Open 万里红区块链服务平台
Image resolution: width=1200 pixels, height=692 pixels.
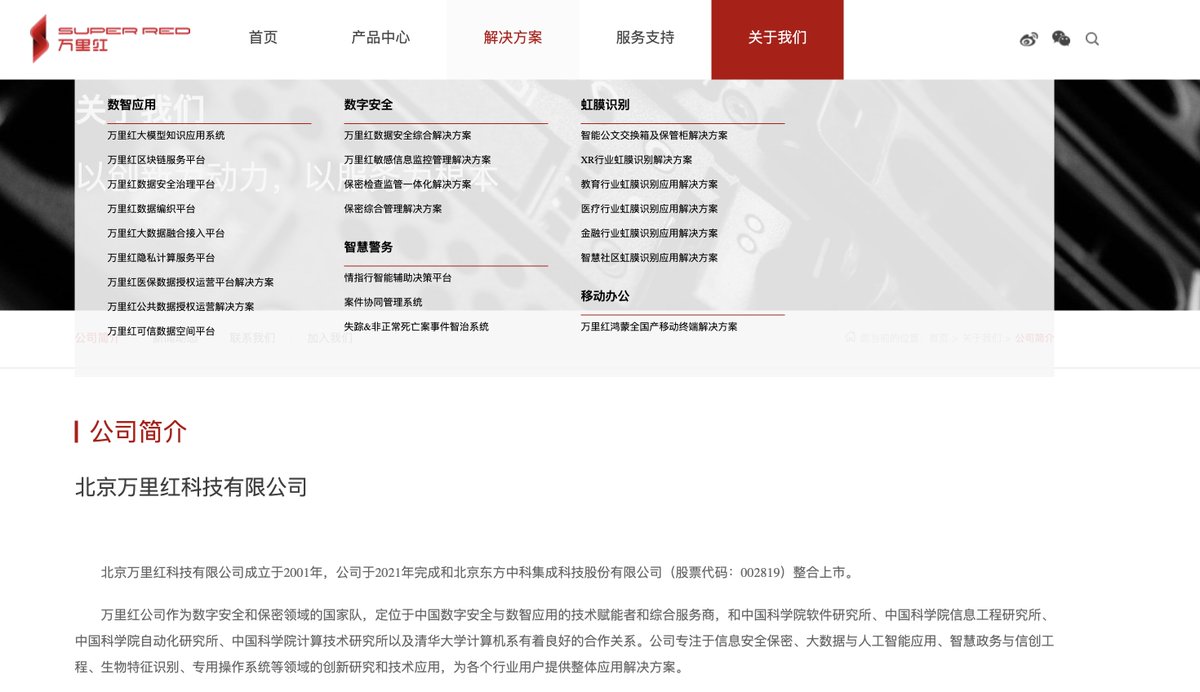click(x=156, y=160)
